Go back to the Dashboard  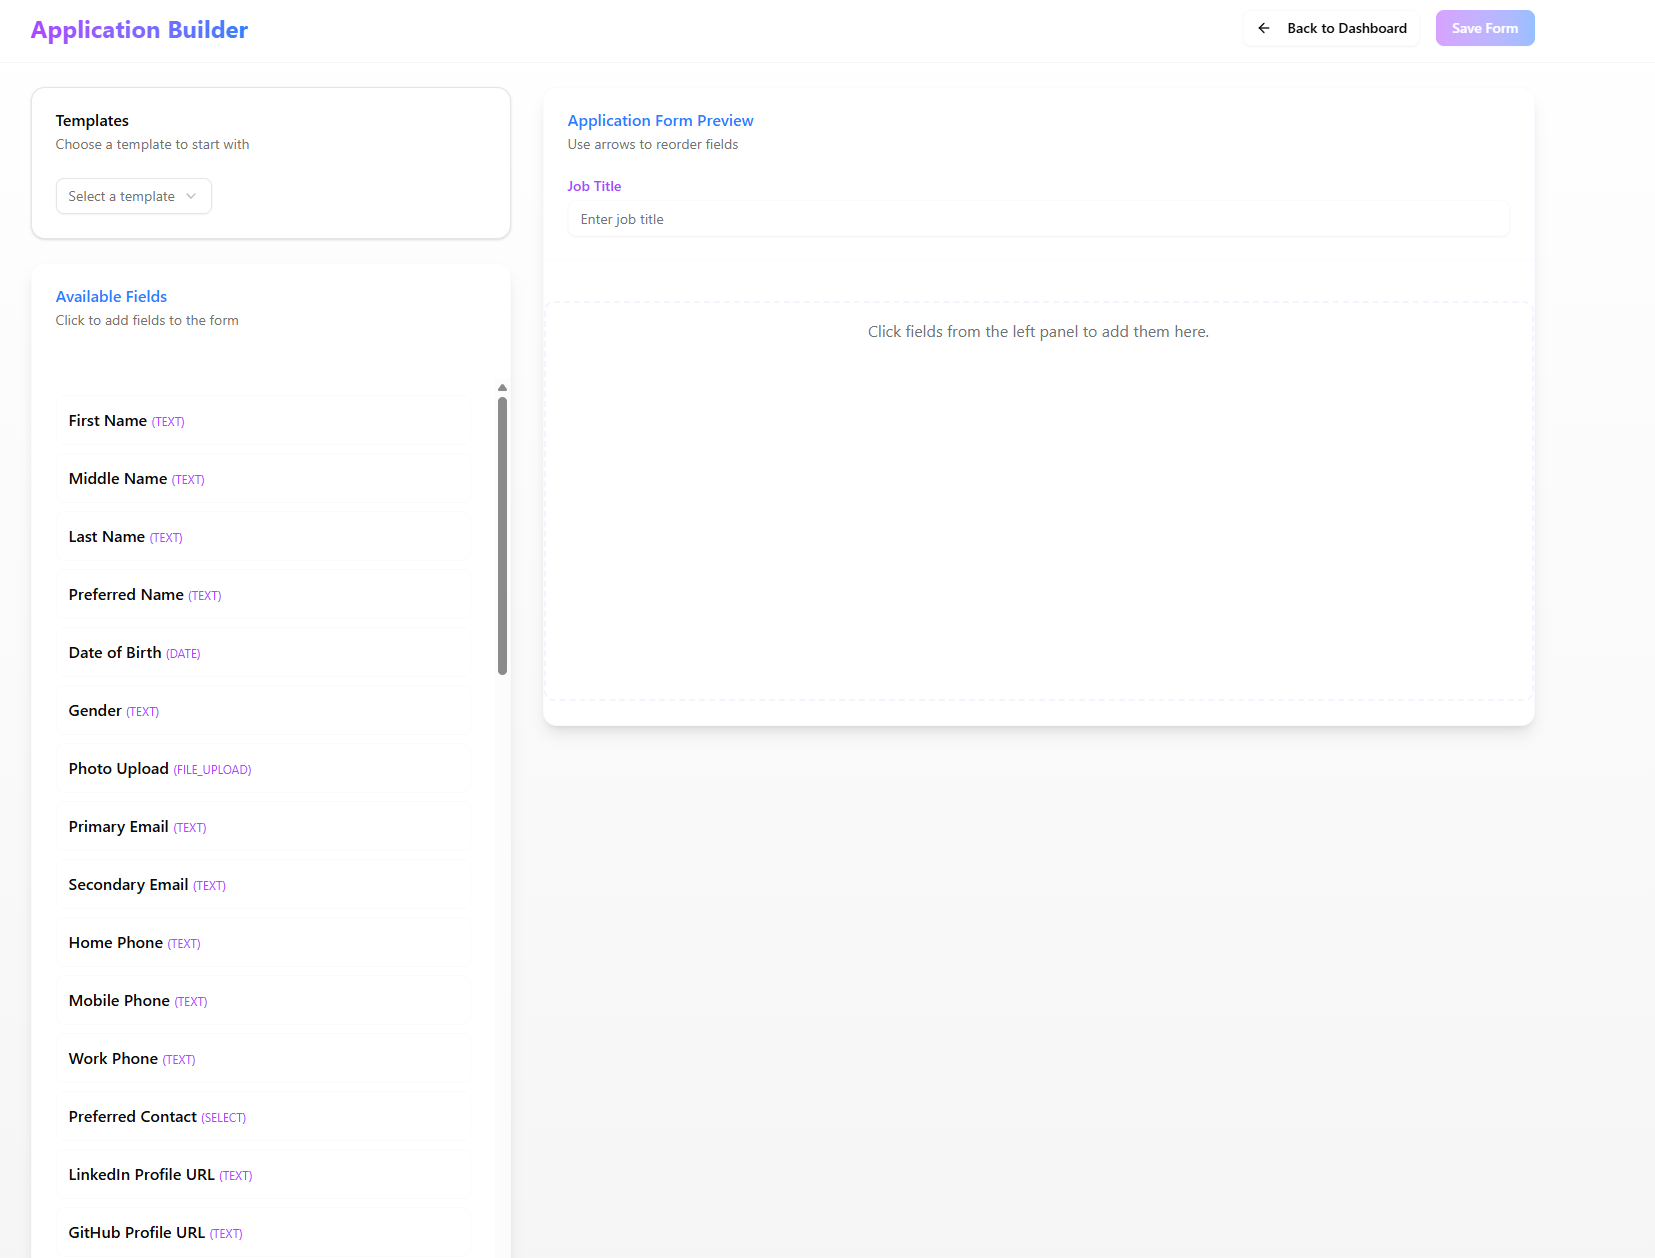[x=1331, y=28]
